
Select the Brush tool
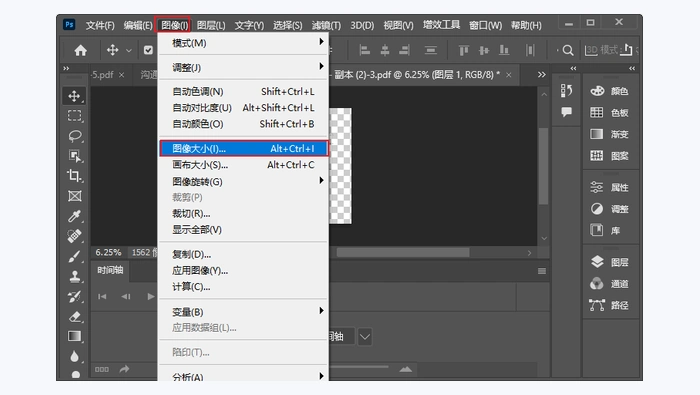[75, 256]
